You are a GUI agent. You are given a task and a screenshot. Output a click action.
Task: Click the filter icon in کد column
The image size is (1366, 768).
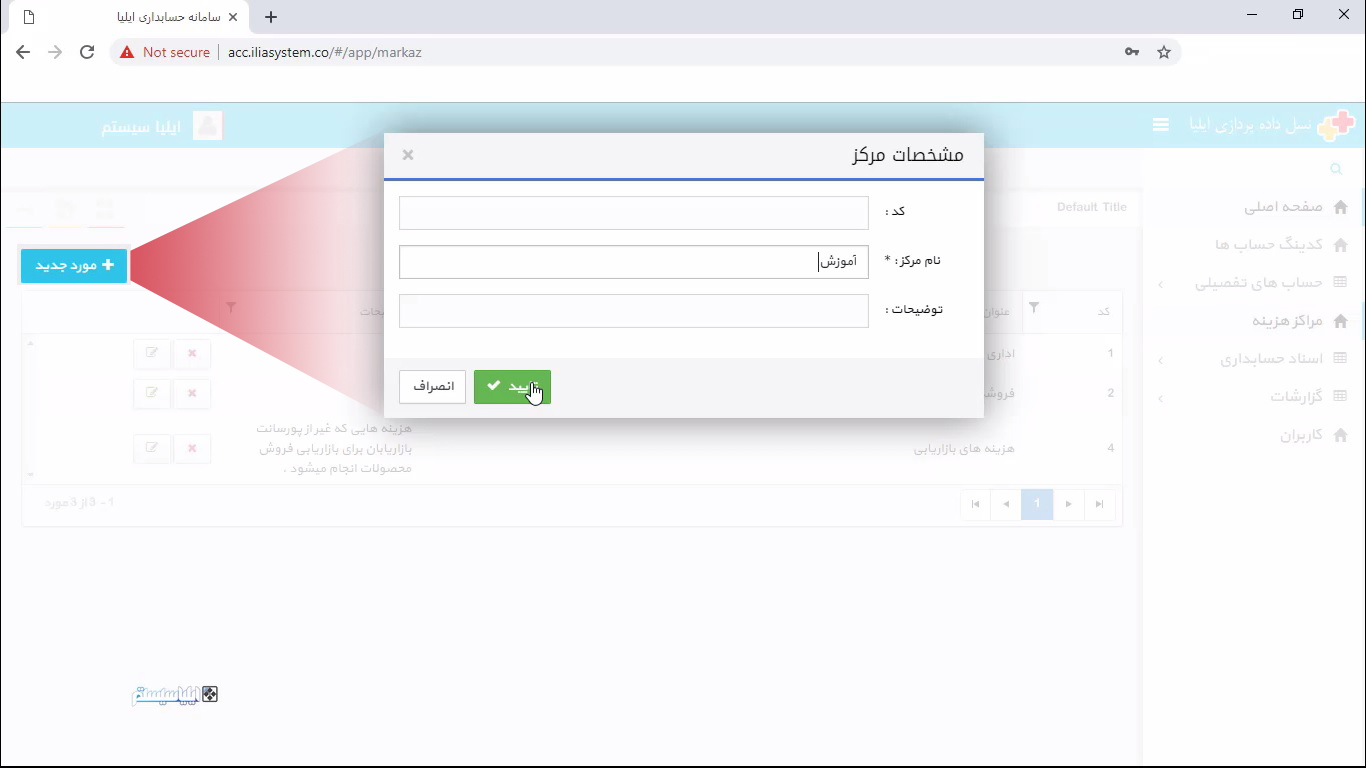click(1034, 308)
